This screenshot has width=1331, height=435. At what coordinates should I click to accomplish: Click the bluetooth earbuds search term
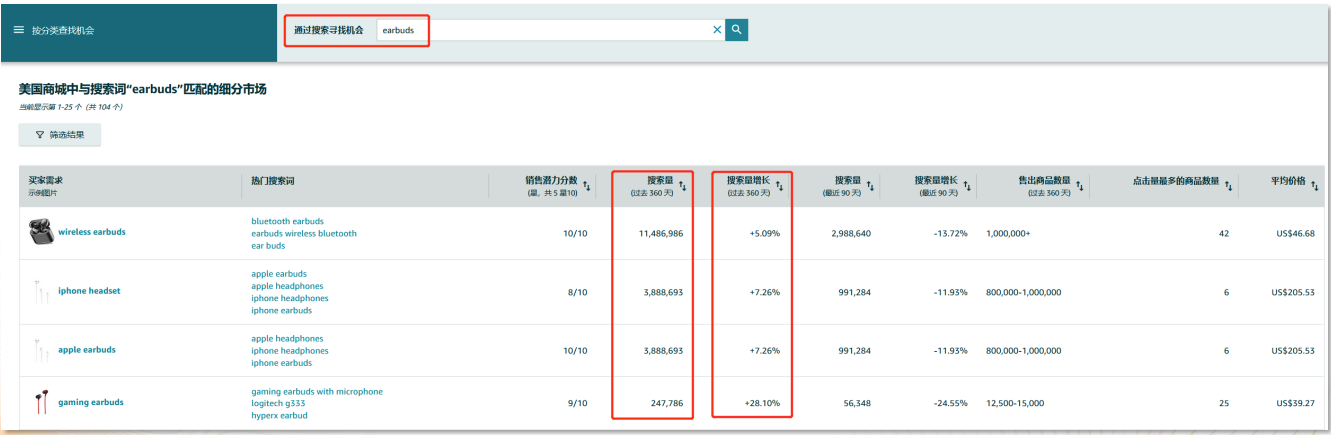pyautogui.click(x=287, y=221)
